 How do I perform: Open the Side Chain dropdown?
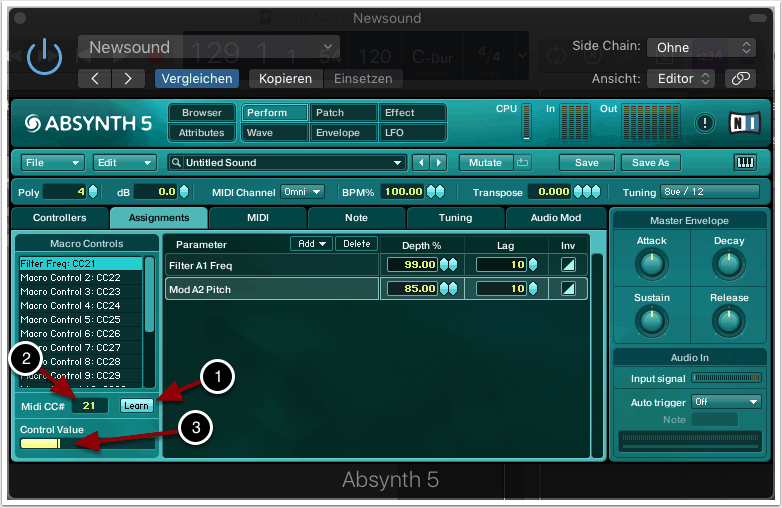tap(701, 47)
